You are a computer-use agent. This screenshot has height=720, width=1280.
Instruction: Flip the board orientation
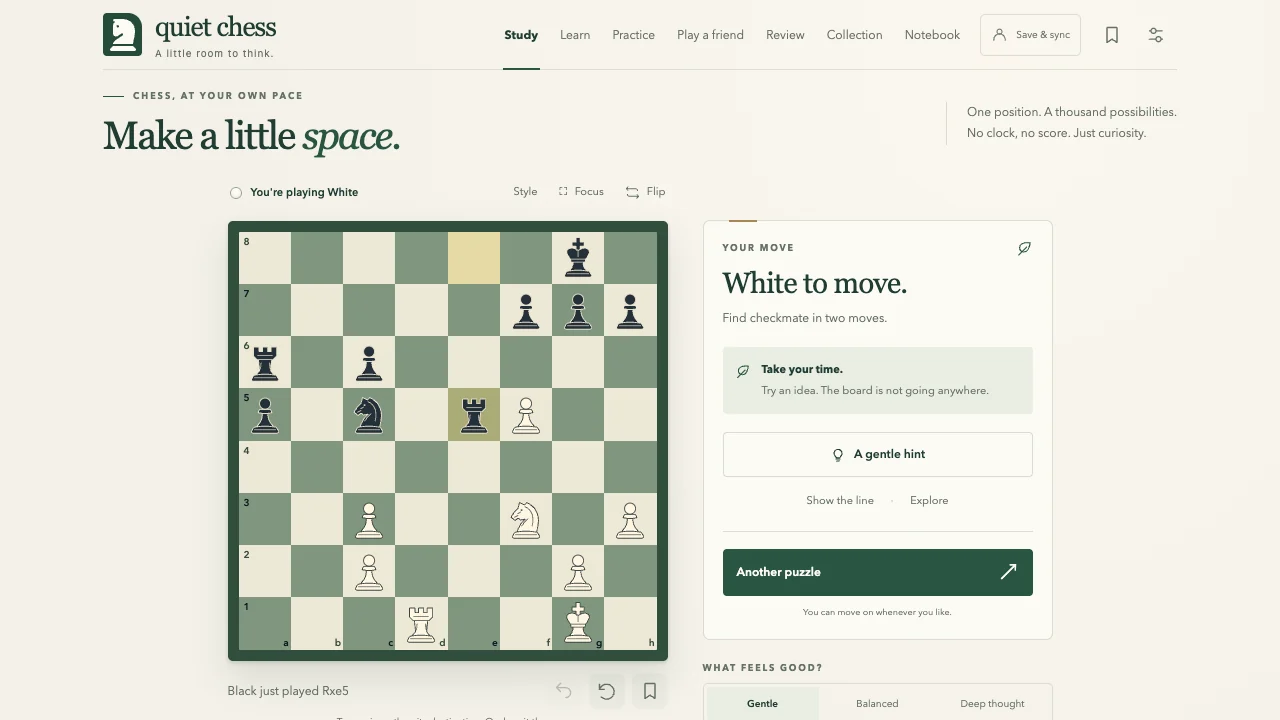[x=645, y=191]
